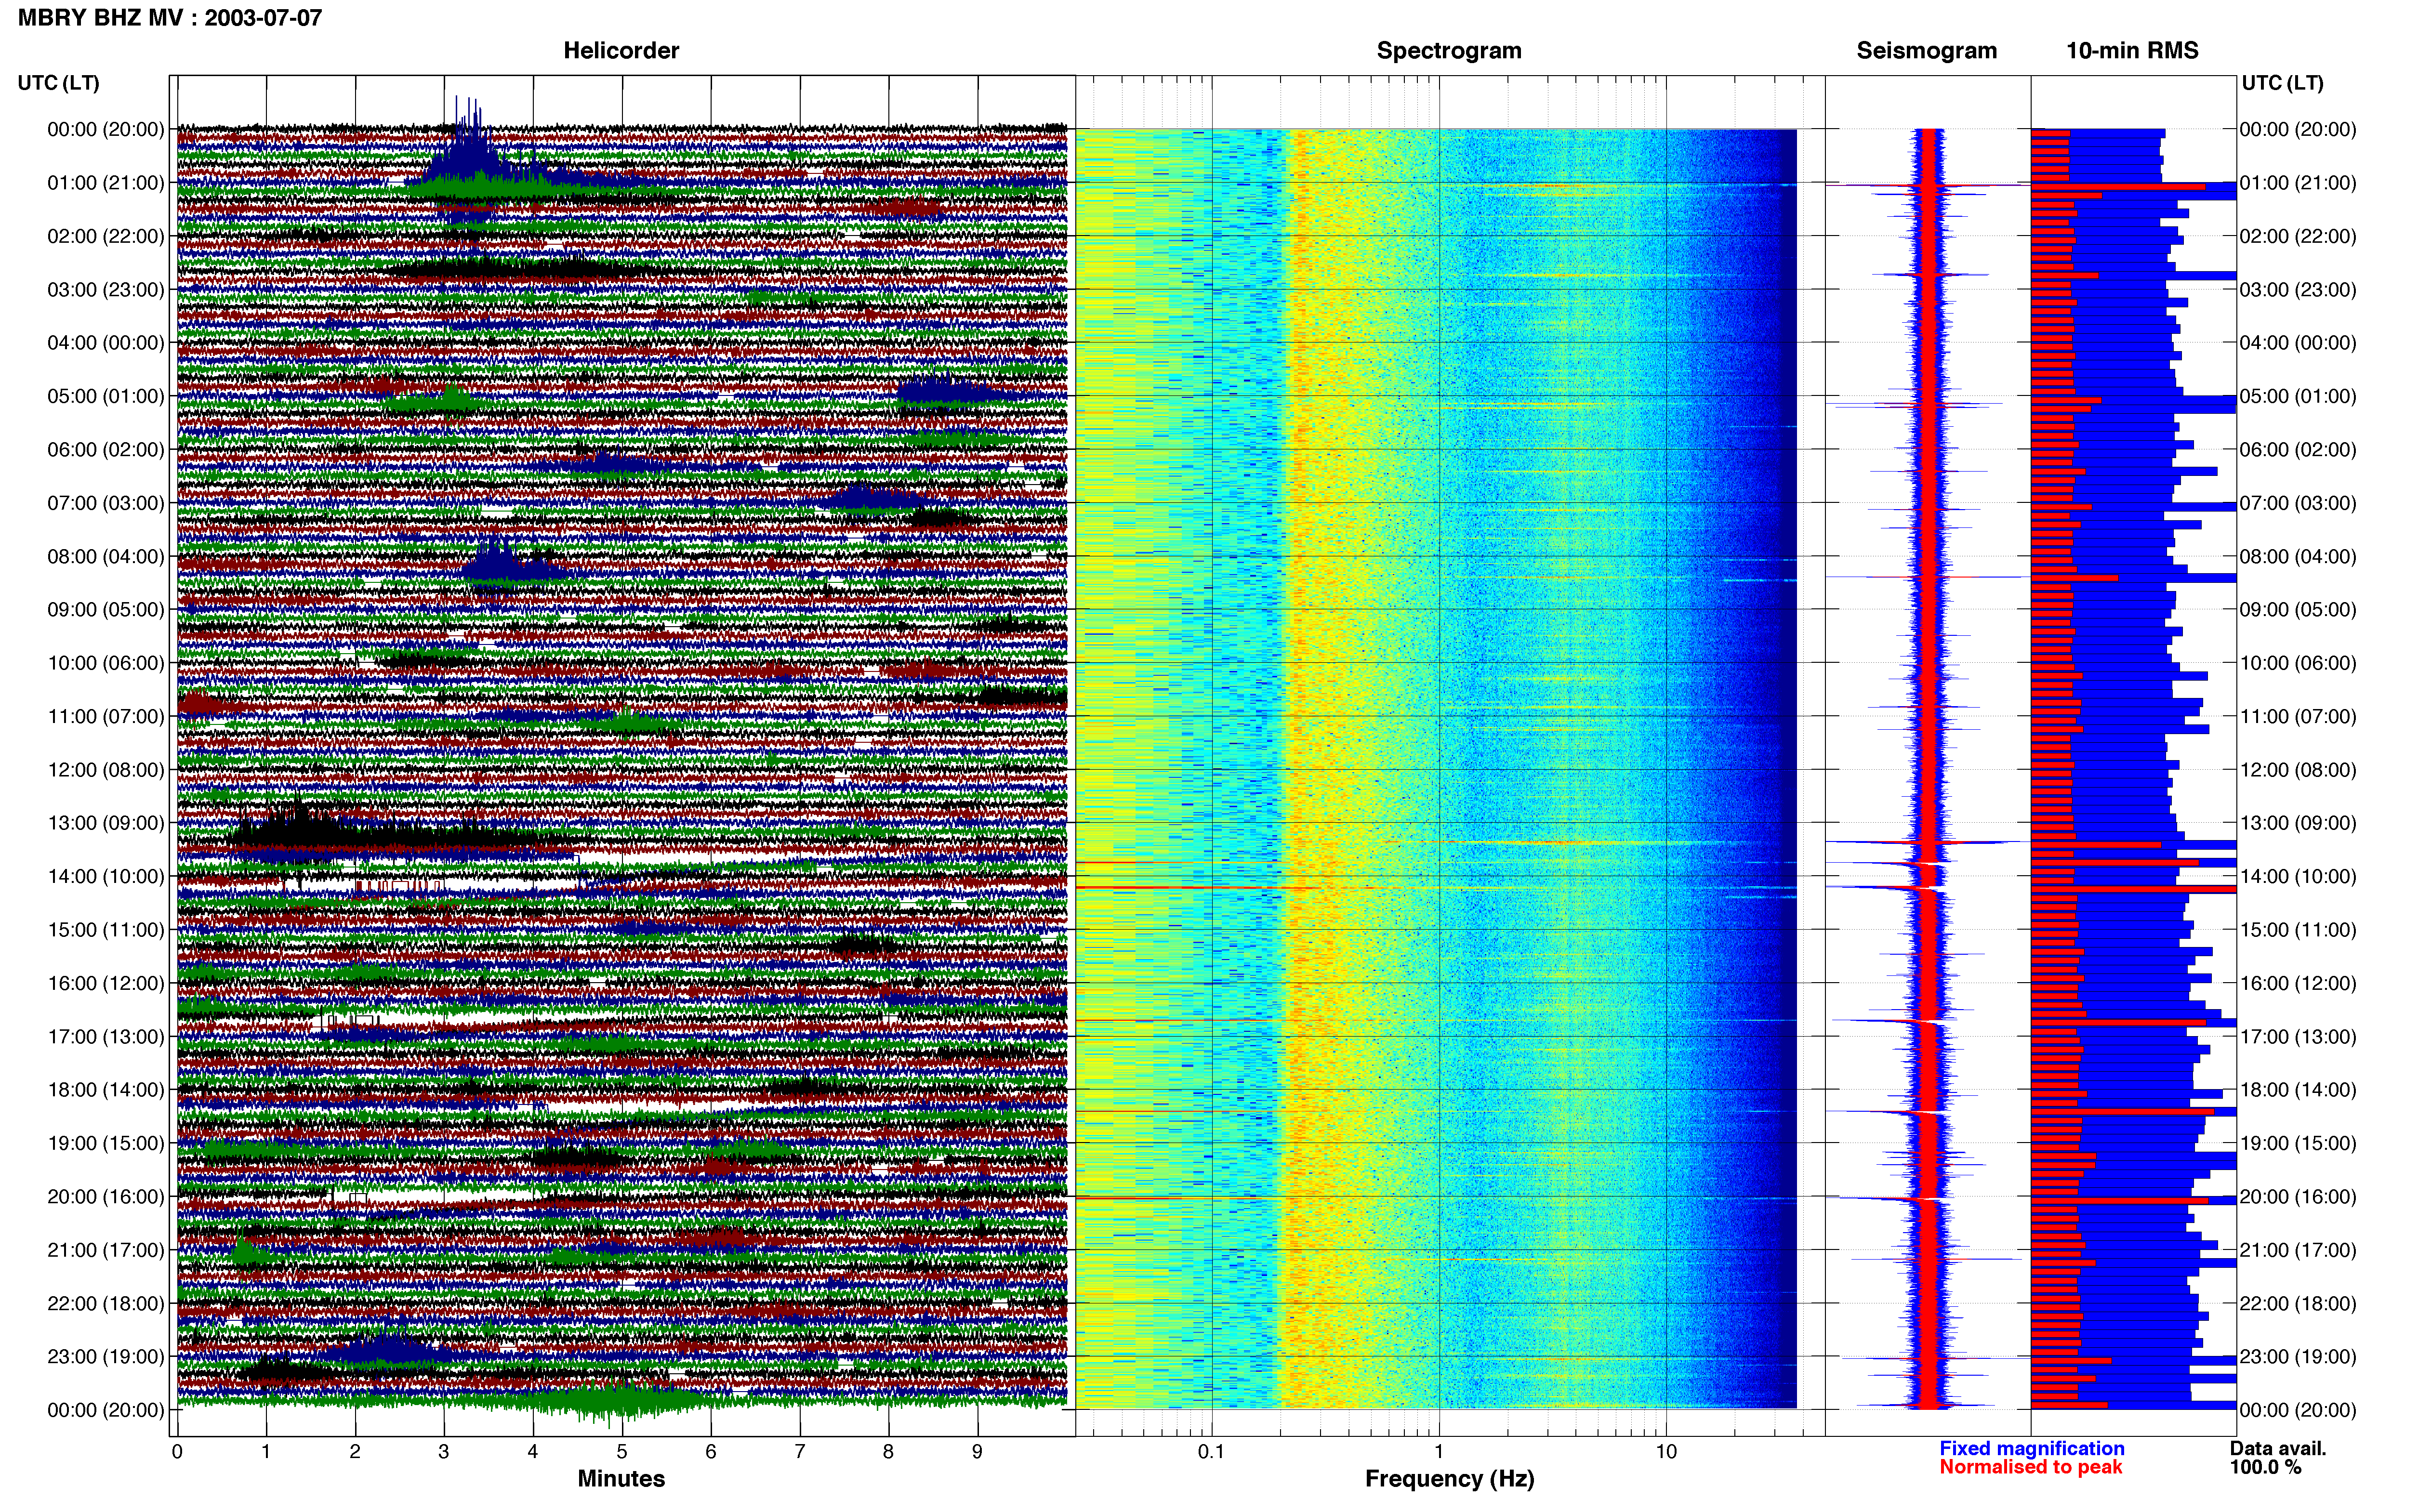The height and width of the screenshot is (1512, 2418).
Task: Click '15:00 (11:00)' on the RMS time axis
Action: [x=2298, y=930]
